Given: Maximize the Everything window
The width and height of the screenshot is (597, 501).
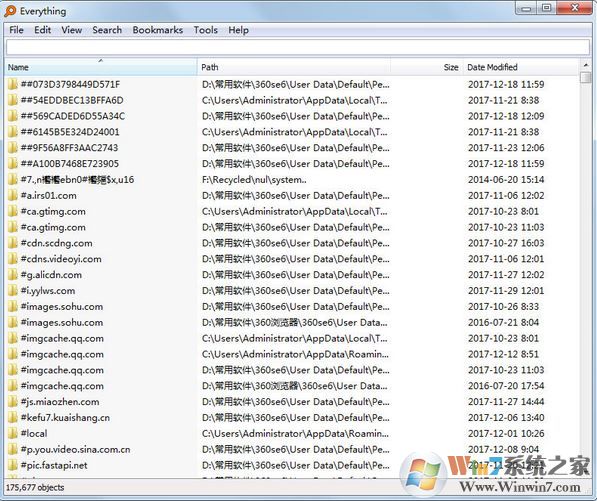Looking at the screenshot, I should [x=546, y=8].
